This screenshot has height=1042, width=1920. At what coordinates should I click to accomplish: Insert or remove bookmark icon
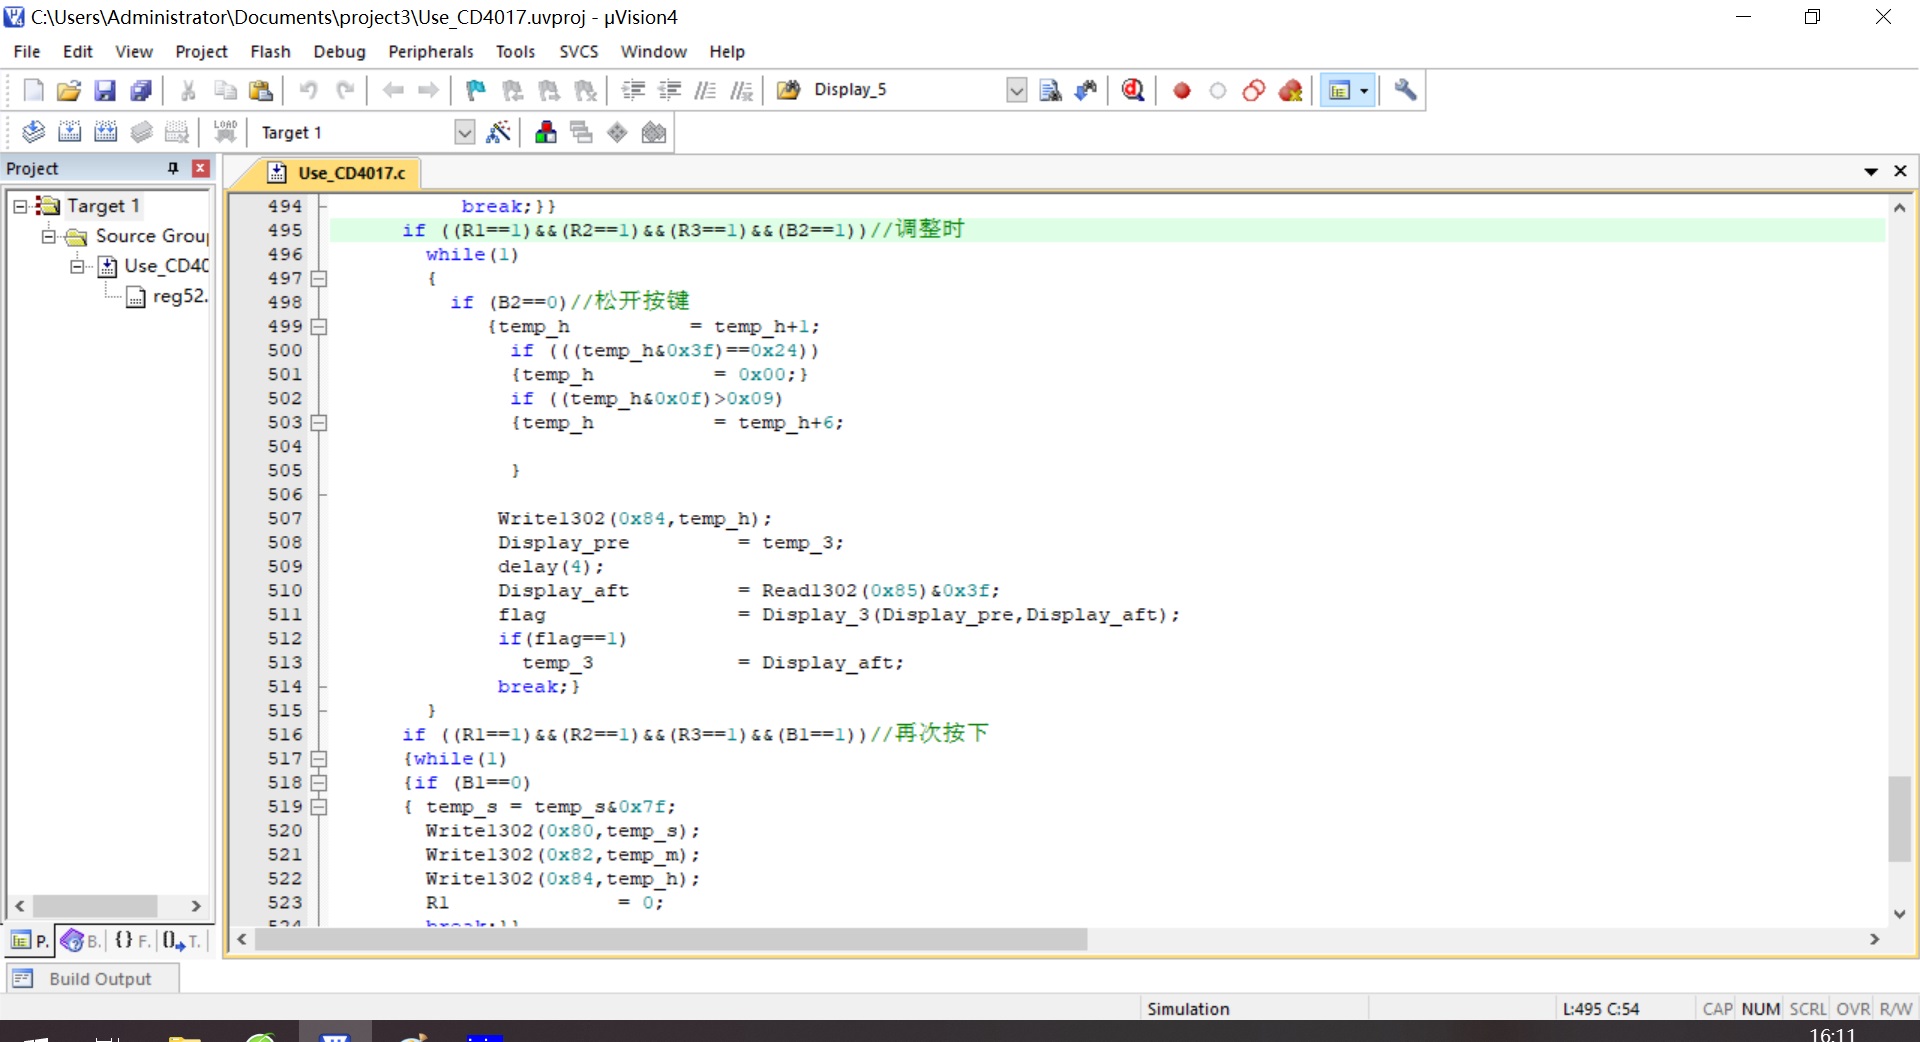[x=476, y=90]
